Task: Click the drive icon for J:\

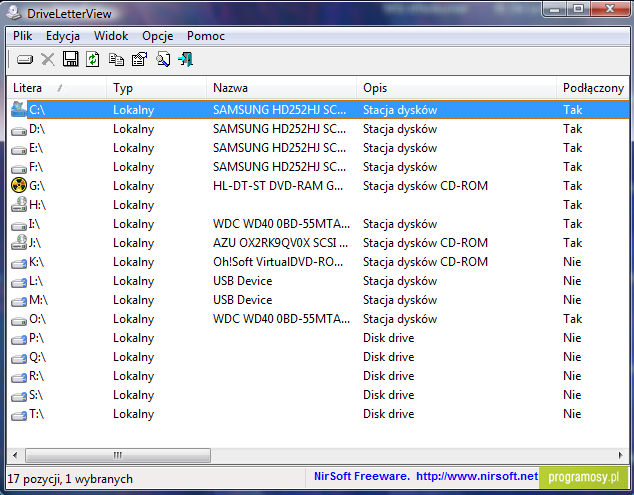Action: pos(19,243)
